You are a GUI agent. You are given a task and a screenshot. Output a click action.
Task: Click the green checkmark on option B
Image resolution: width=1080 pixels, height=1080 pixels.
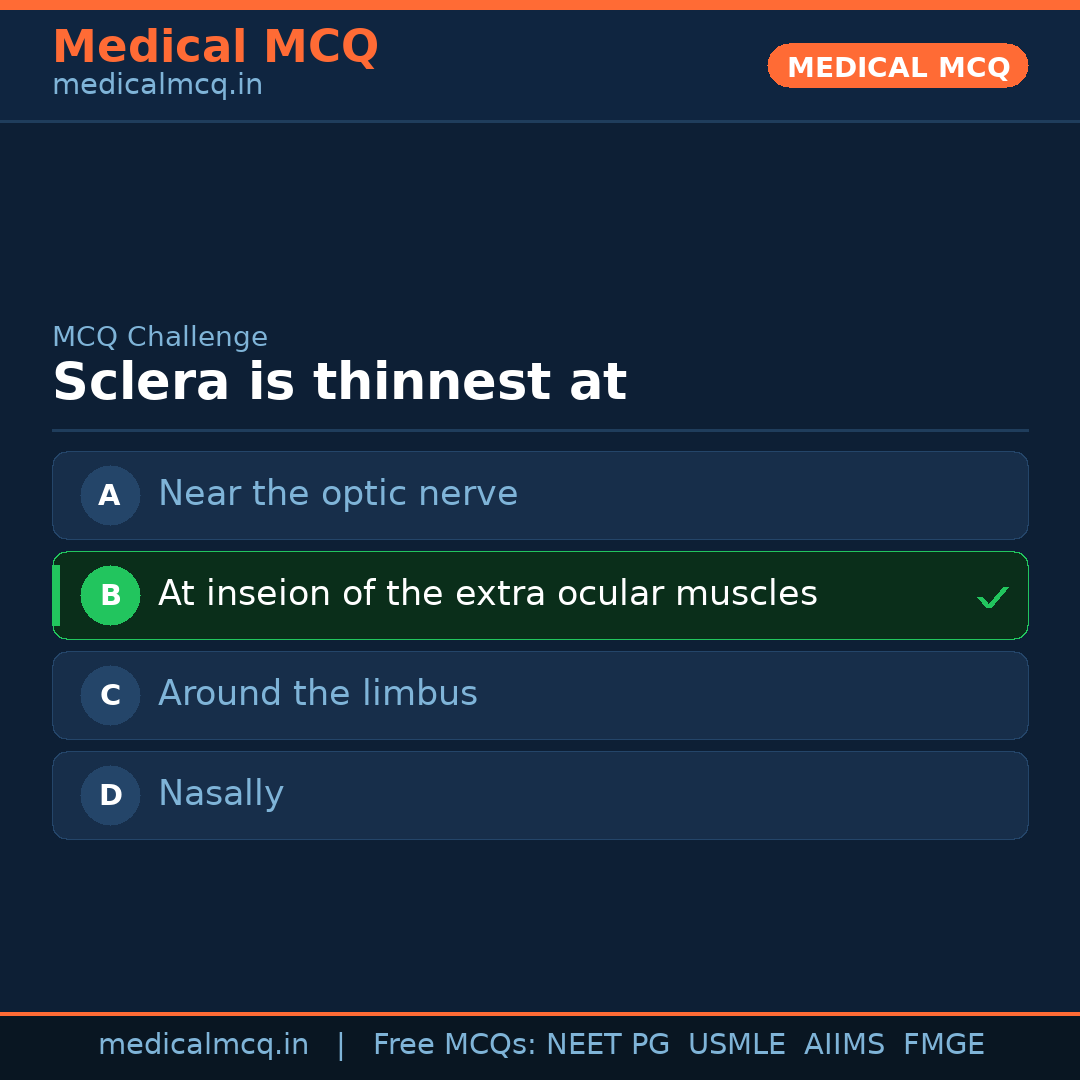point(992,598)
